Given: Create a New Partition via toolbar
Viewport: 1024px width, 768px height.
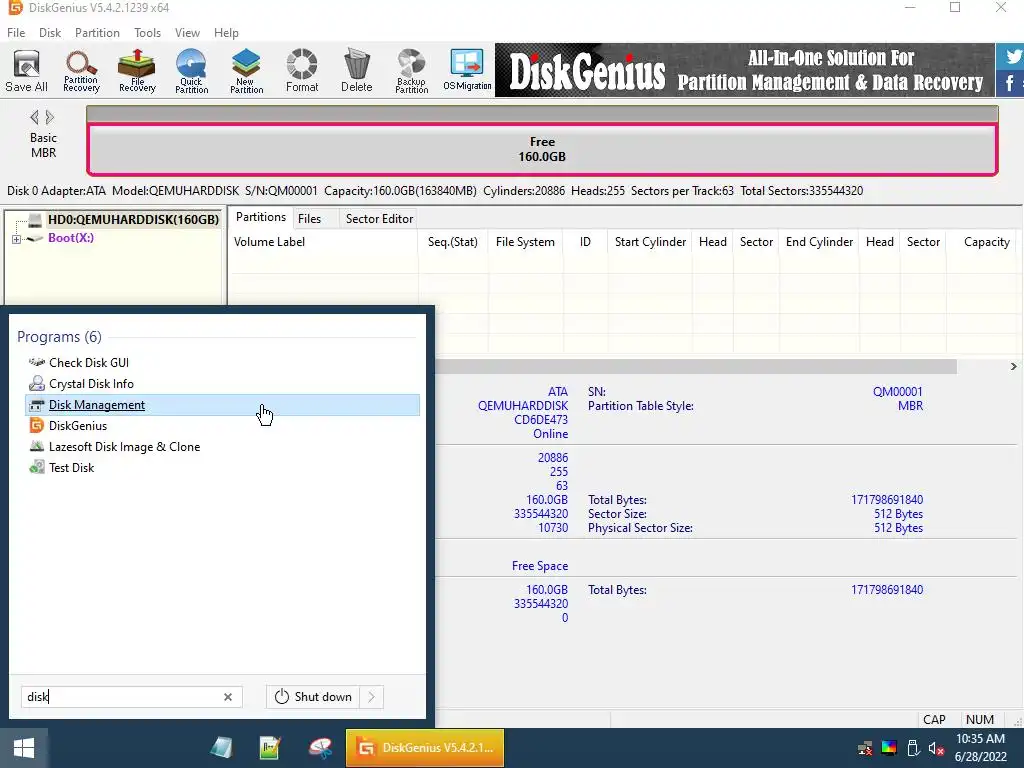Looking at the screenshot, I should pyautogui.click(x=246, y=71).
